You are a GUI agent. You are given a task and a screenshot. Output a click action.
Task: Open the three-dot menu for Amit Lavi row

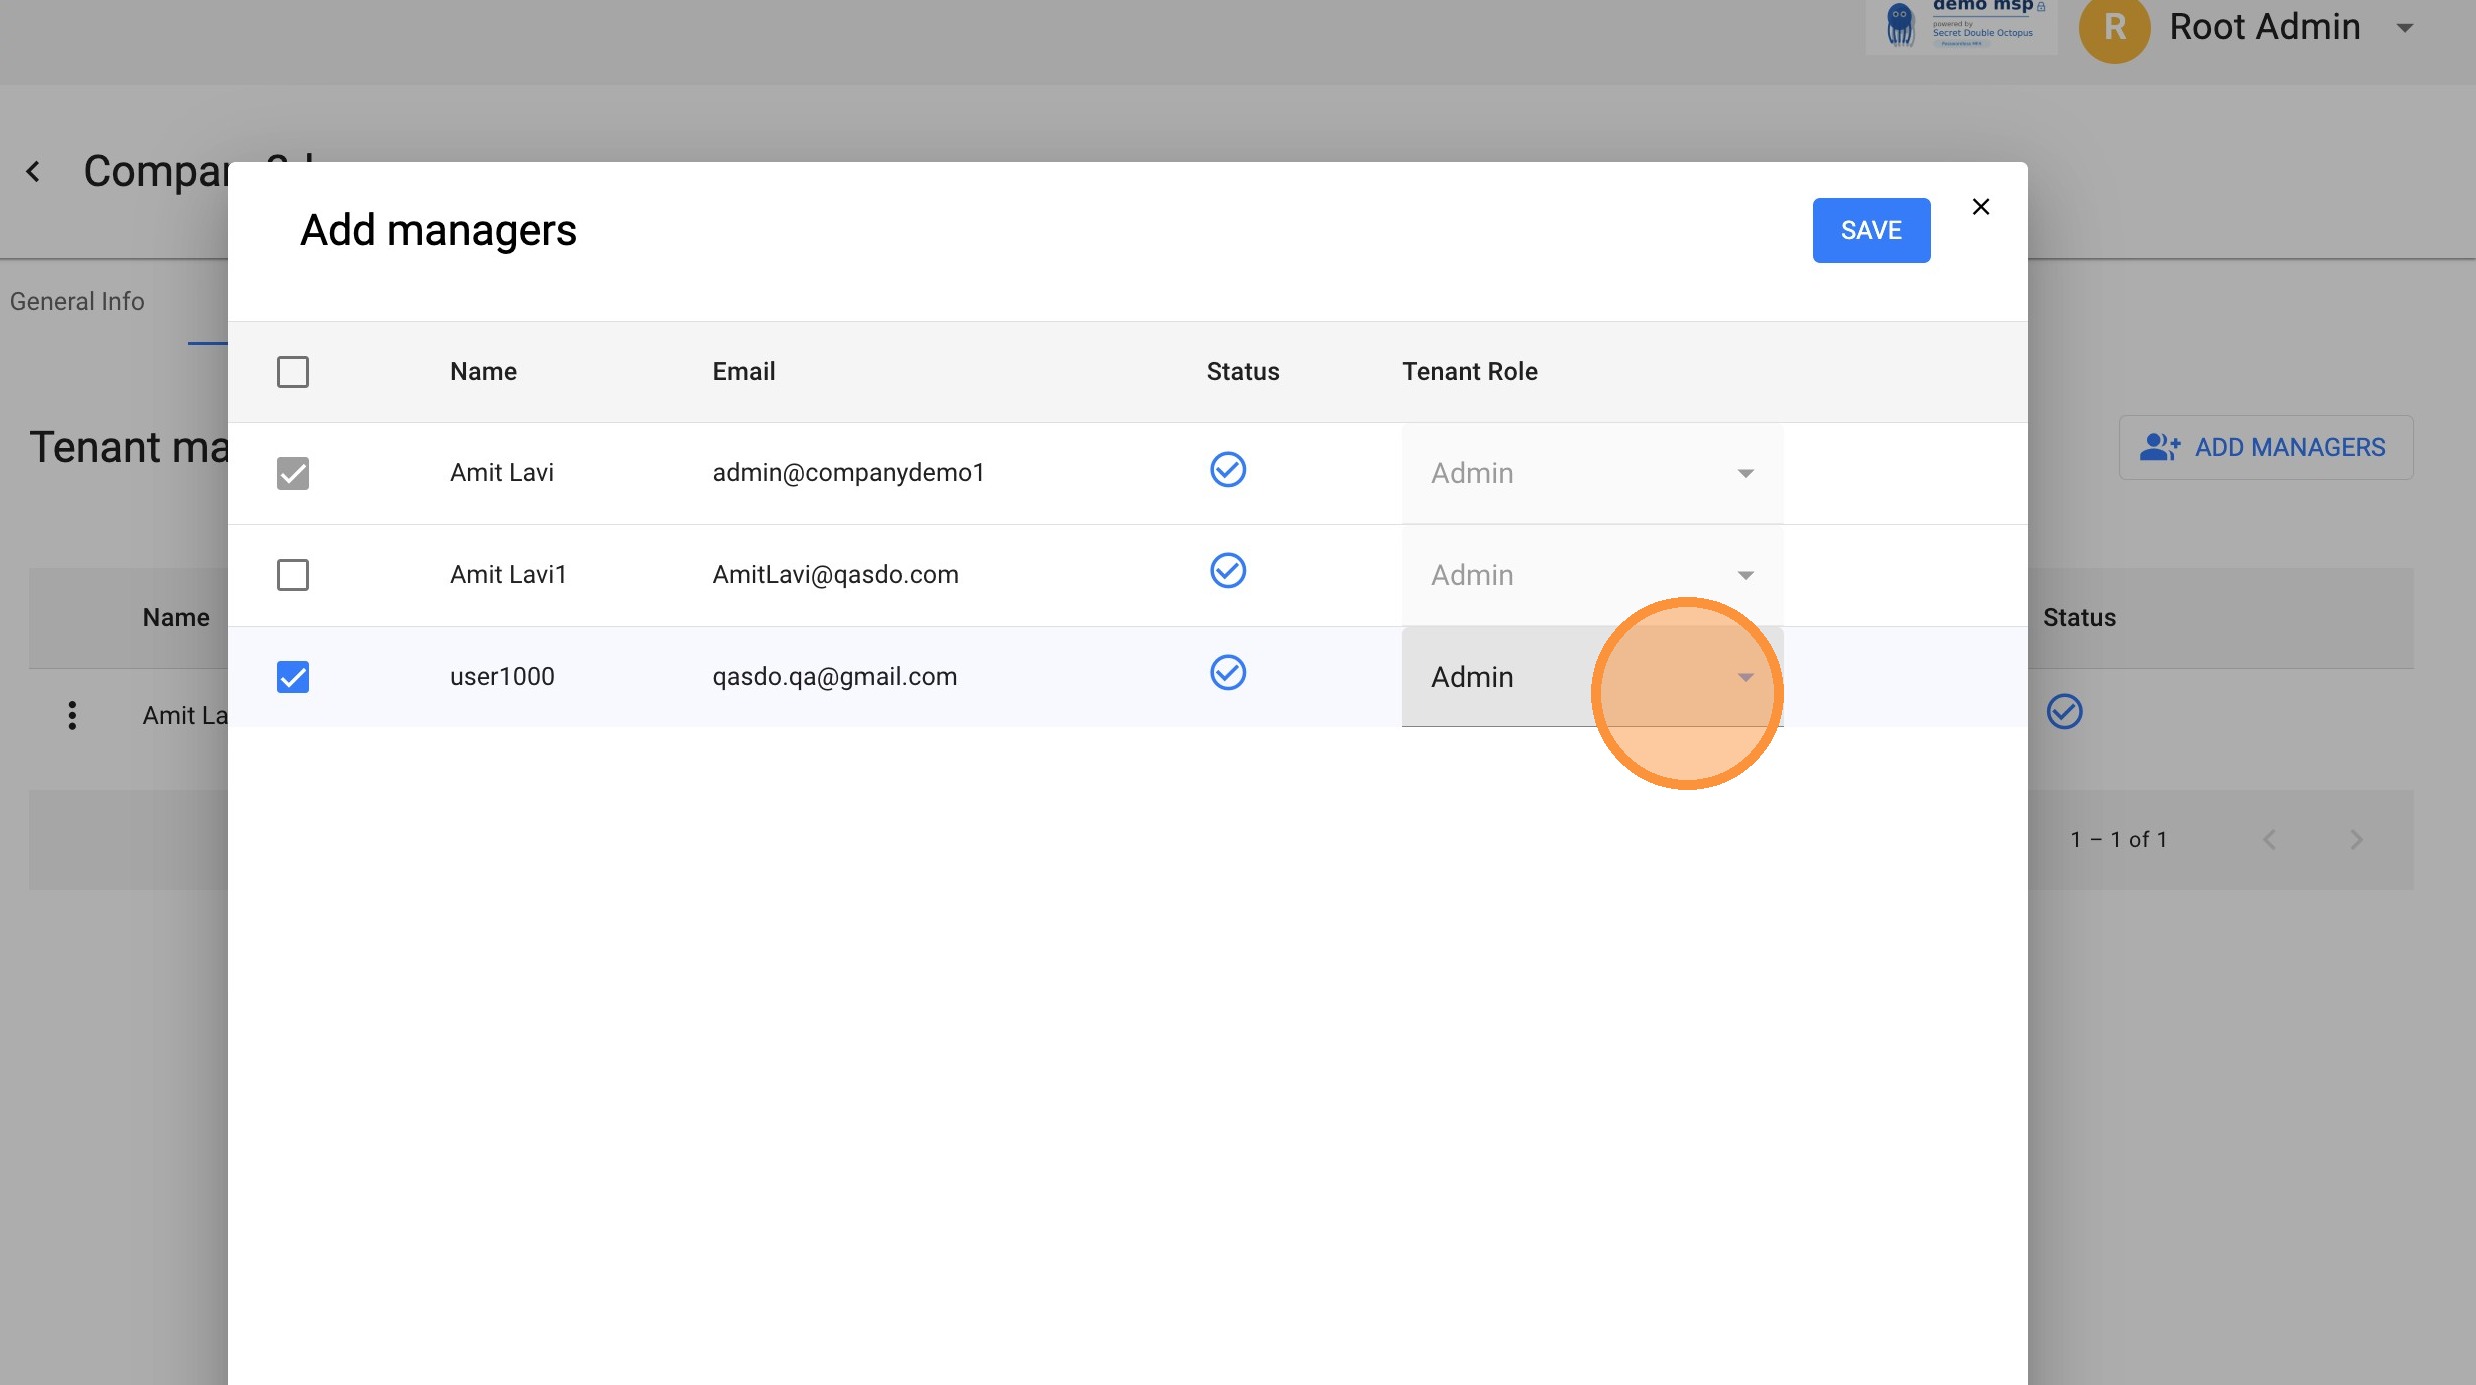point(72,715)
